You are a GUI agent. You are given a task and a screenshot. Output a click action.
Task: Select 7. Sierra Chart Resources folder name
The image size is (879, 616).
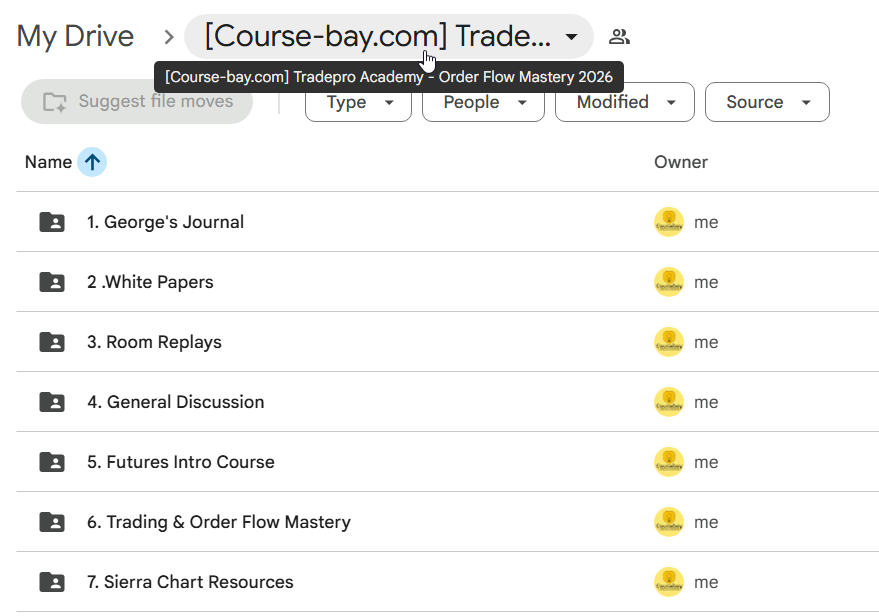tap(190, 582)
